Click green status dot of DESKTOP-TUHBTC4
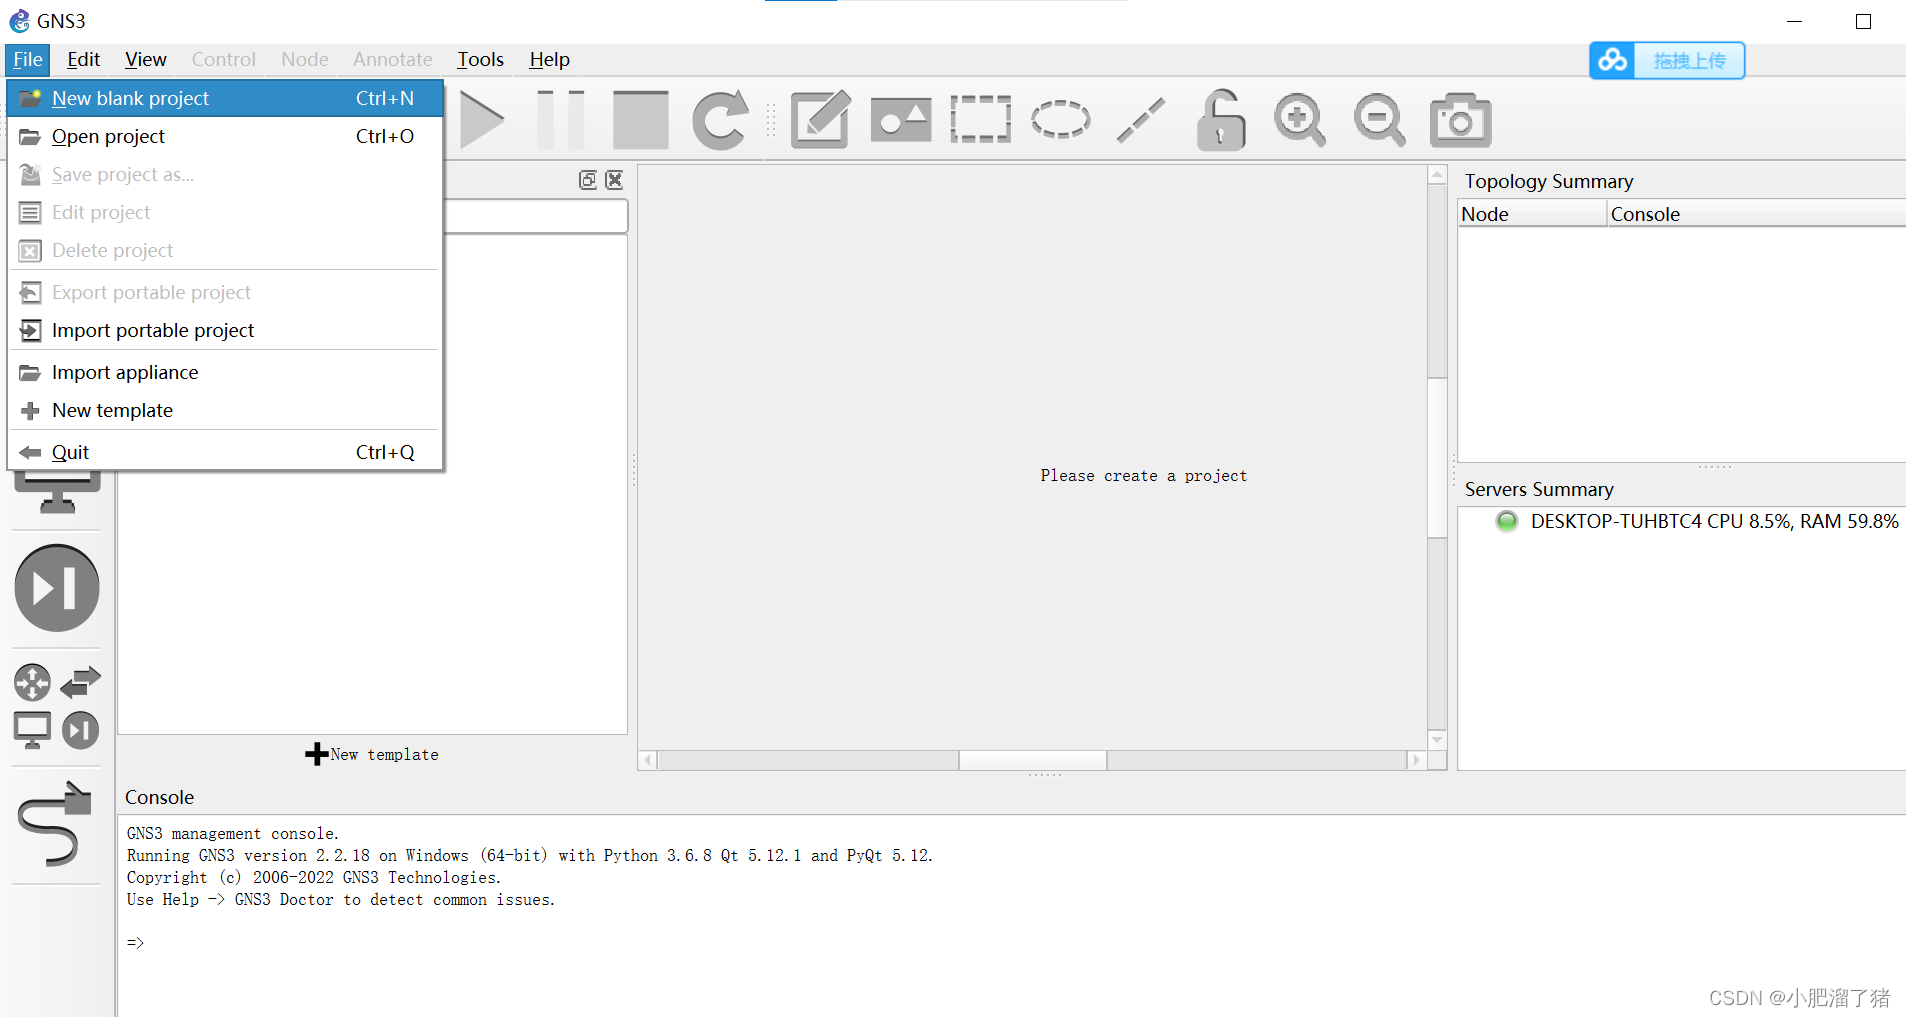The width and height of the screenshot is (1906, 1017). click(x=1506, y=521)
